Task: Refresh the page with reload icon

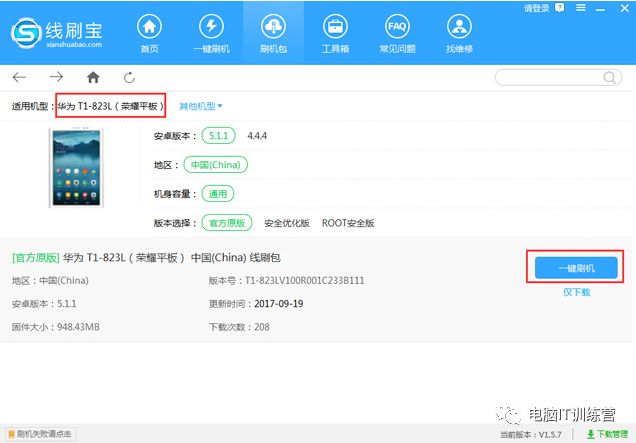Action: tap(129, 77)
